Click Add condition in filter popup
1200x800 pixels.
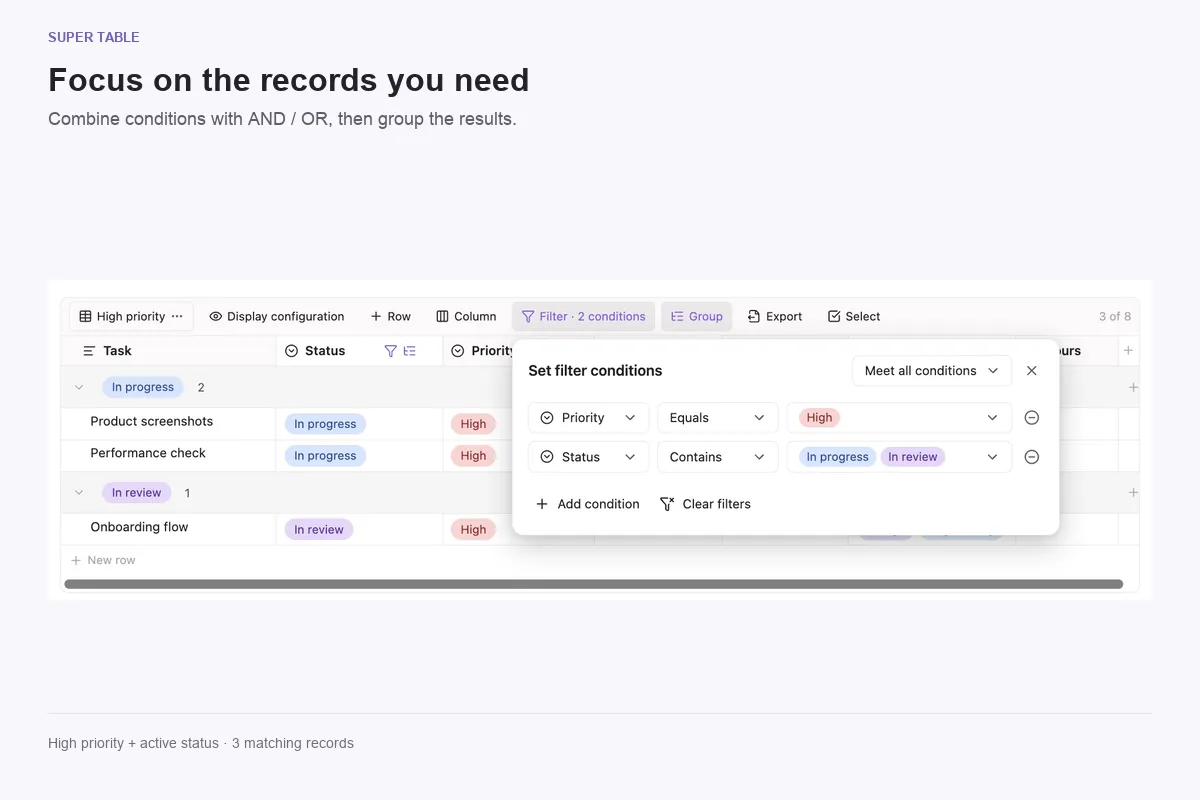pyautogui.click(x=587, y=504)
